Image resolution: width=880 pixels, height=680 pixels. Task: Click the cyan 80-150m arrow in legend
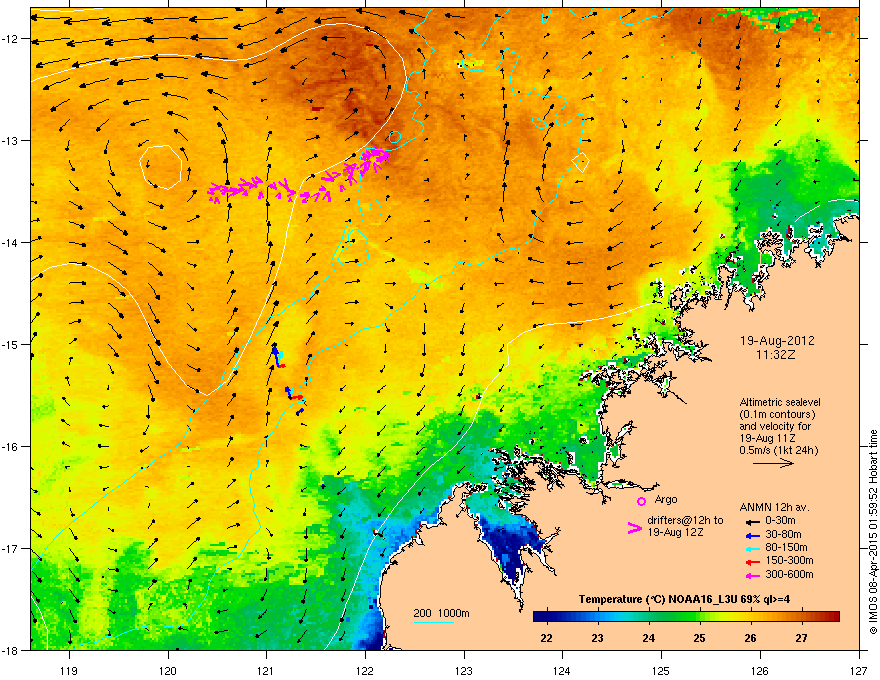pos(752,549)
